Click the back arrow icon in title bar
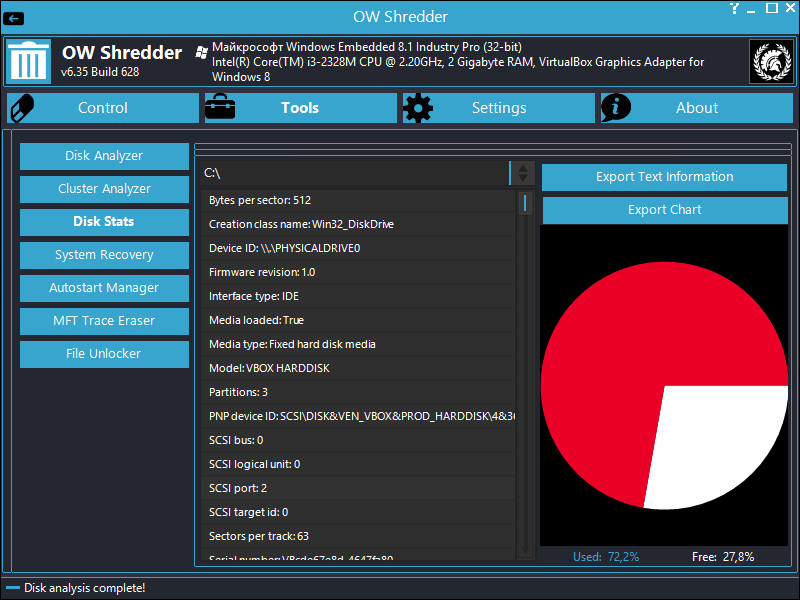 (13, 19)
